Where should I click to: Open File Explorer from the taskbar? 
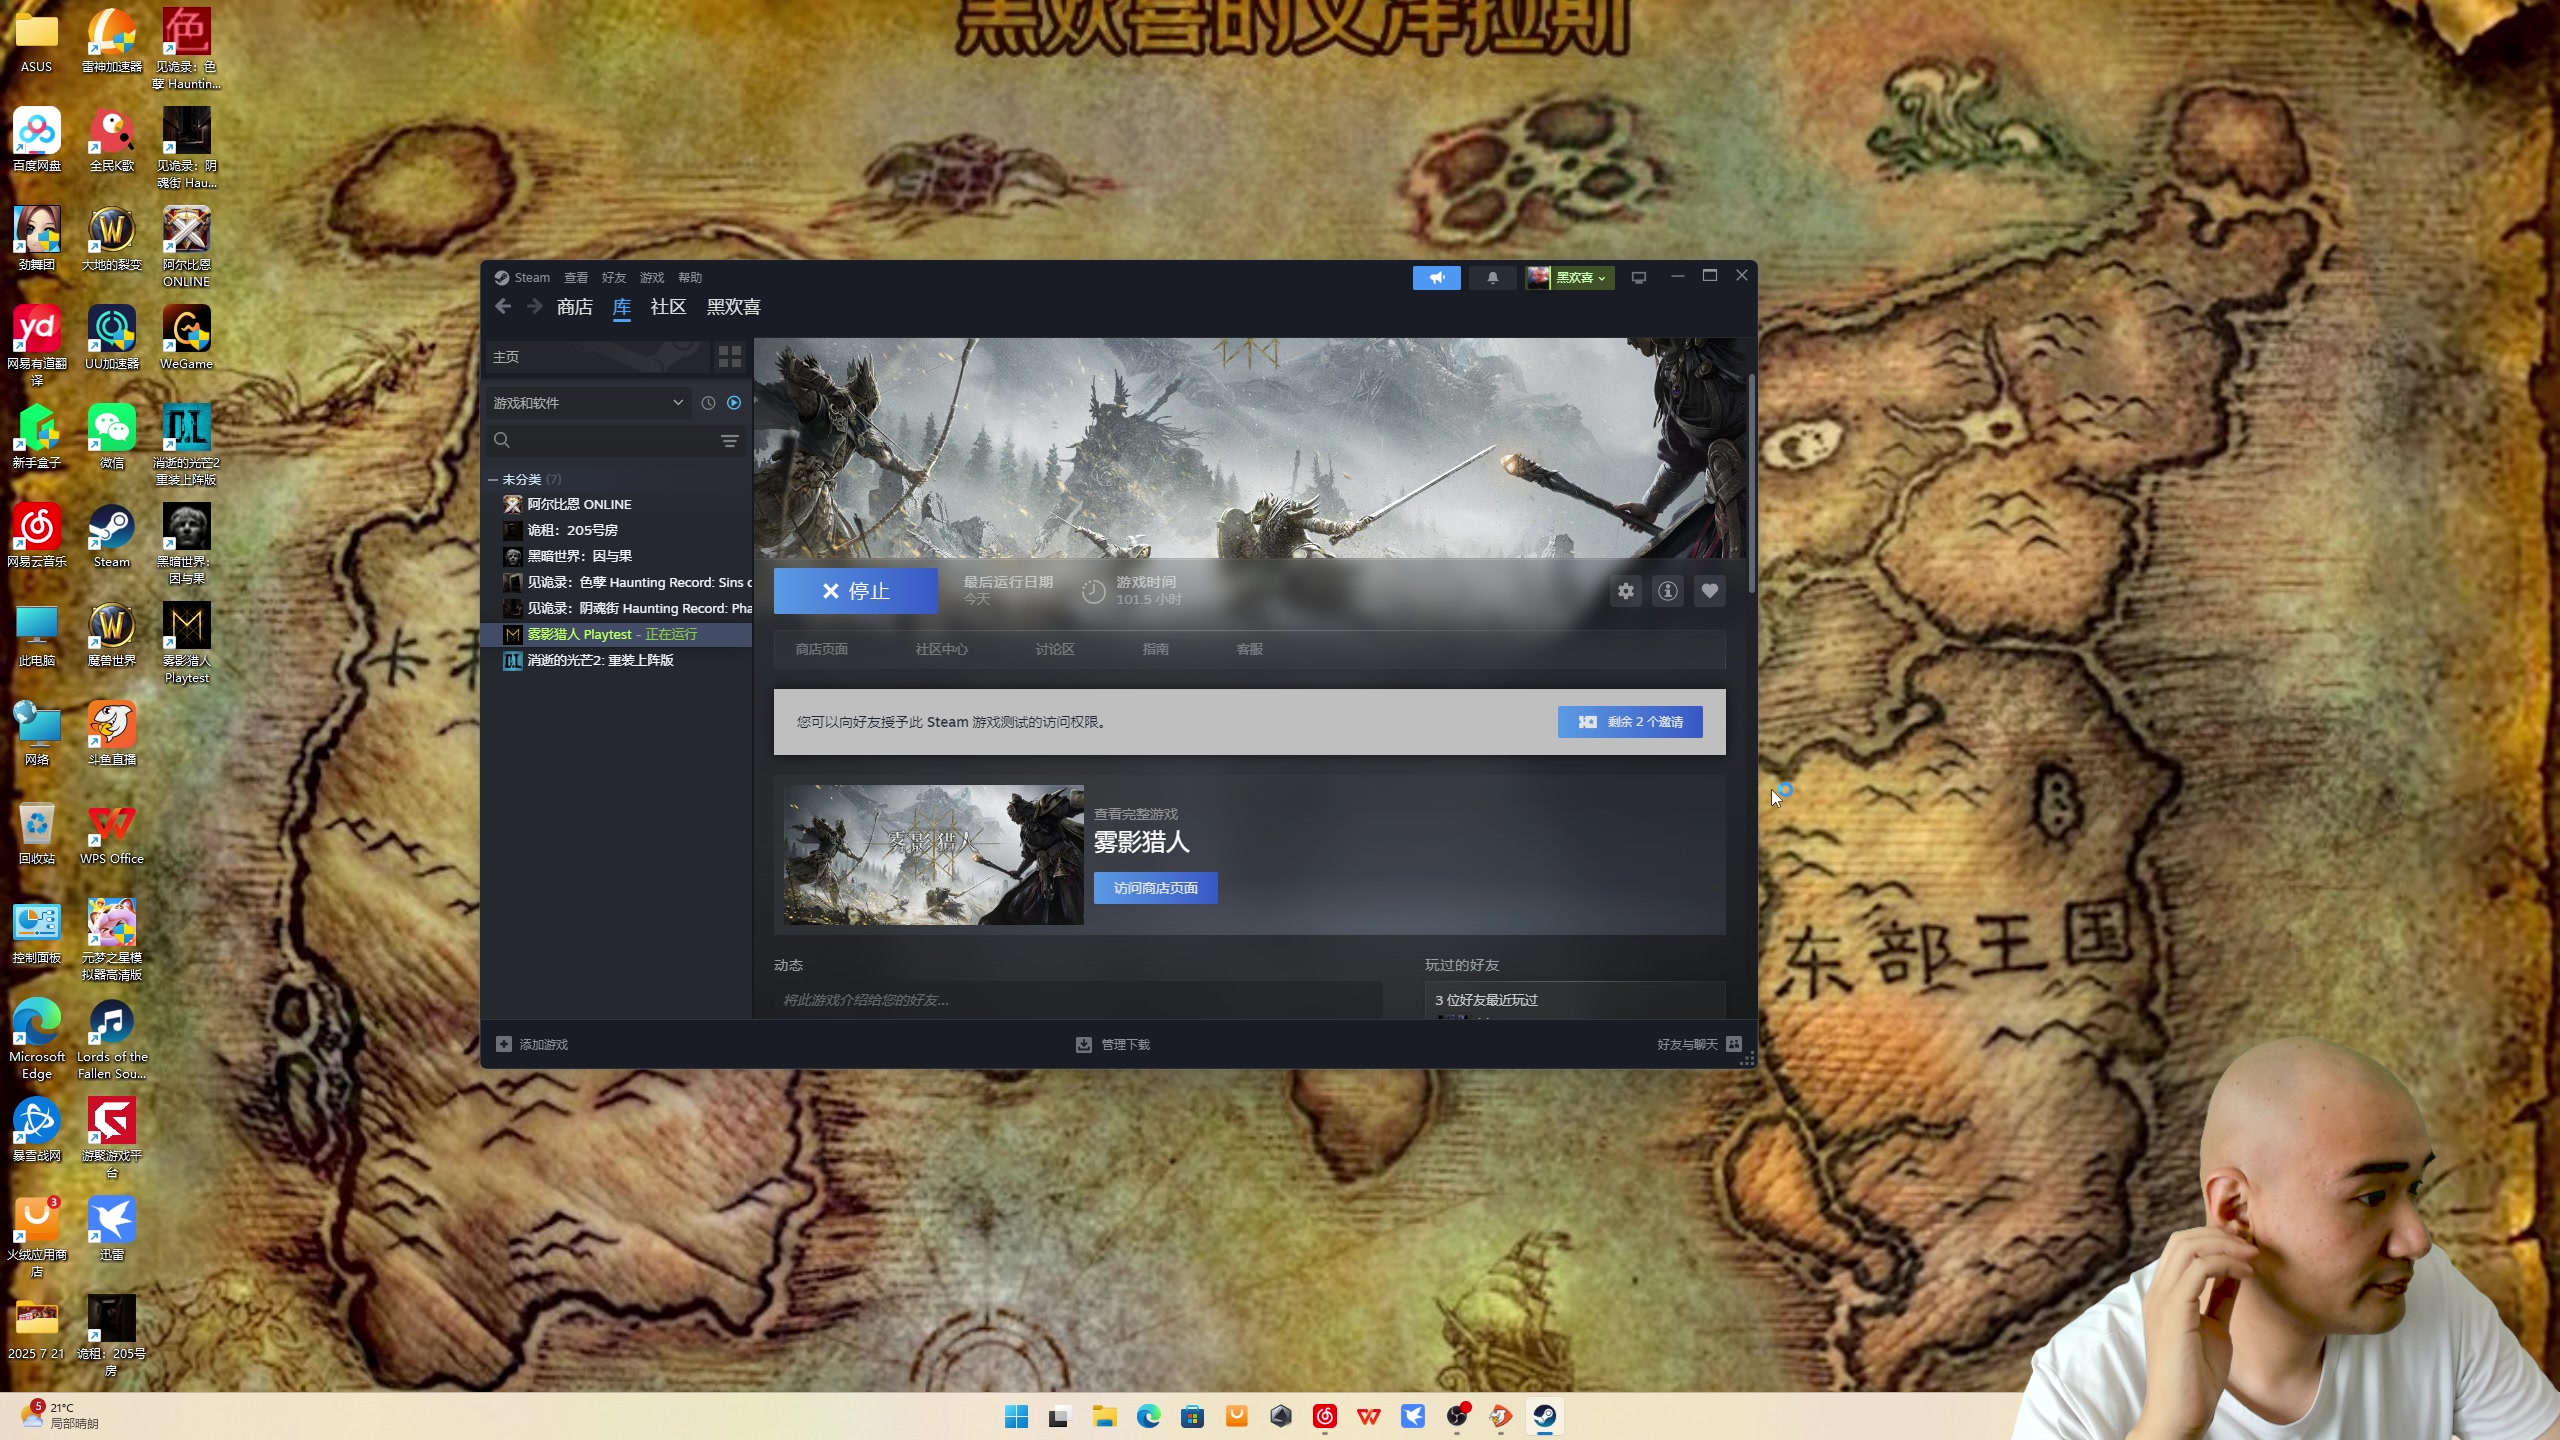pyautogui.click(x=1104, y=1416)
